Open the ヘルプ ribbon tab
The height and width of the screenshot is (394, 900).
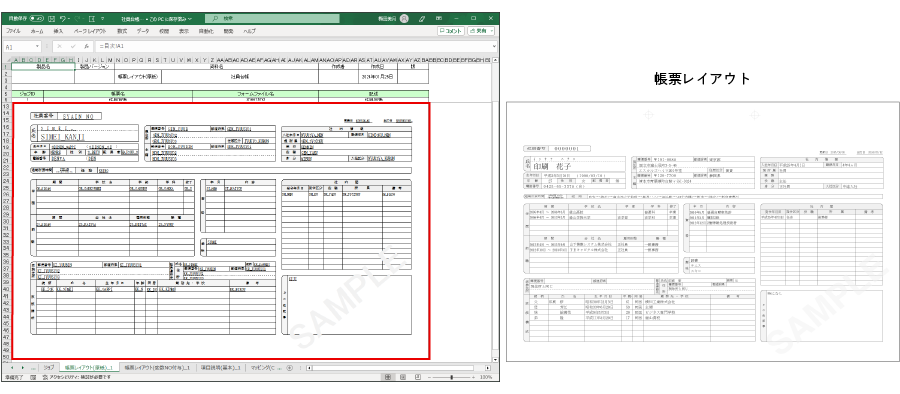pos(249,31)
